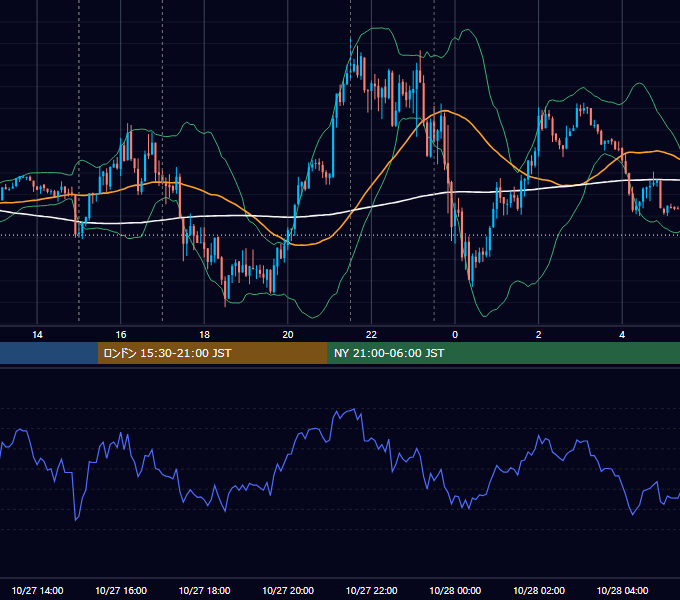Click the 18 hour axis label
680x600 pixels.
(x=204, y=335)
